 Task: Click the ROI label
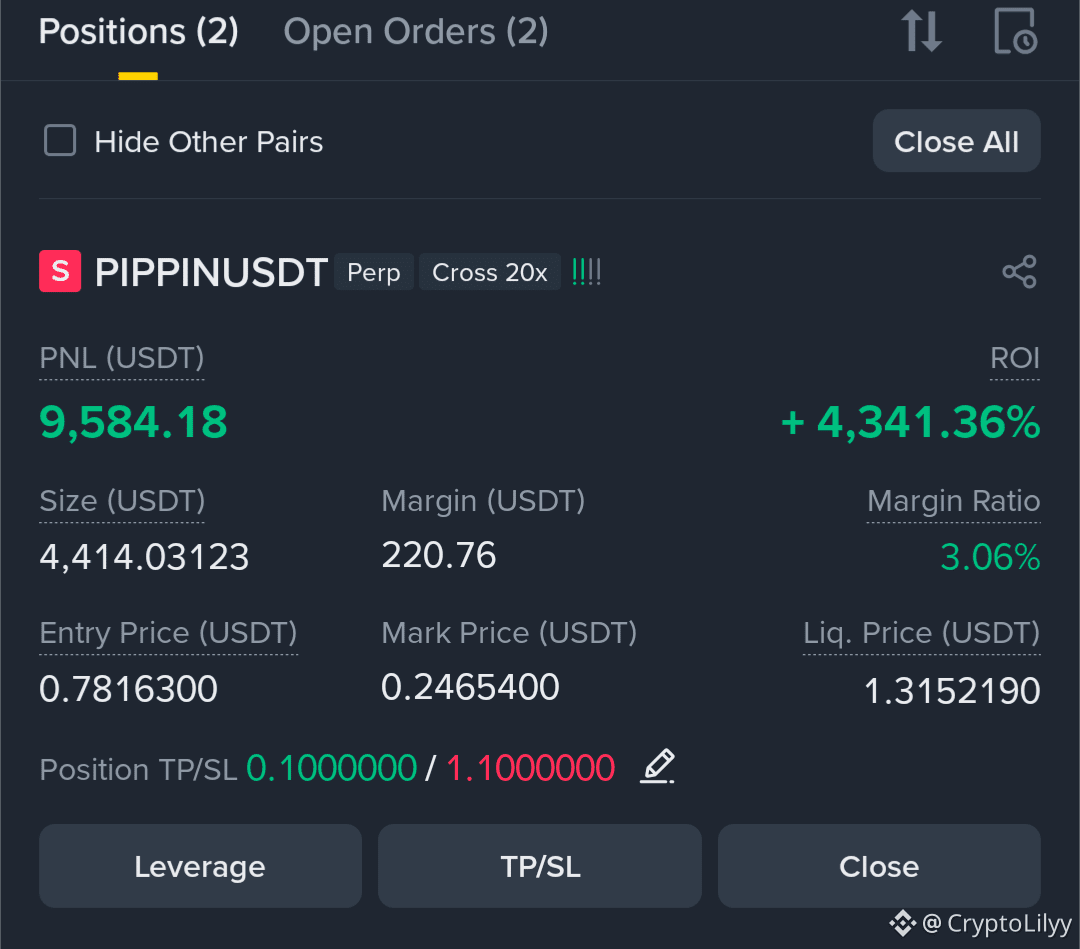click(1015, 358)
